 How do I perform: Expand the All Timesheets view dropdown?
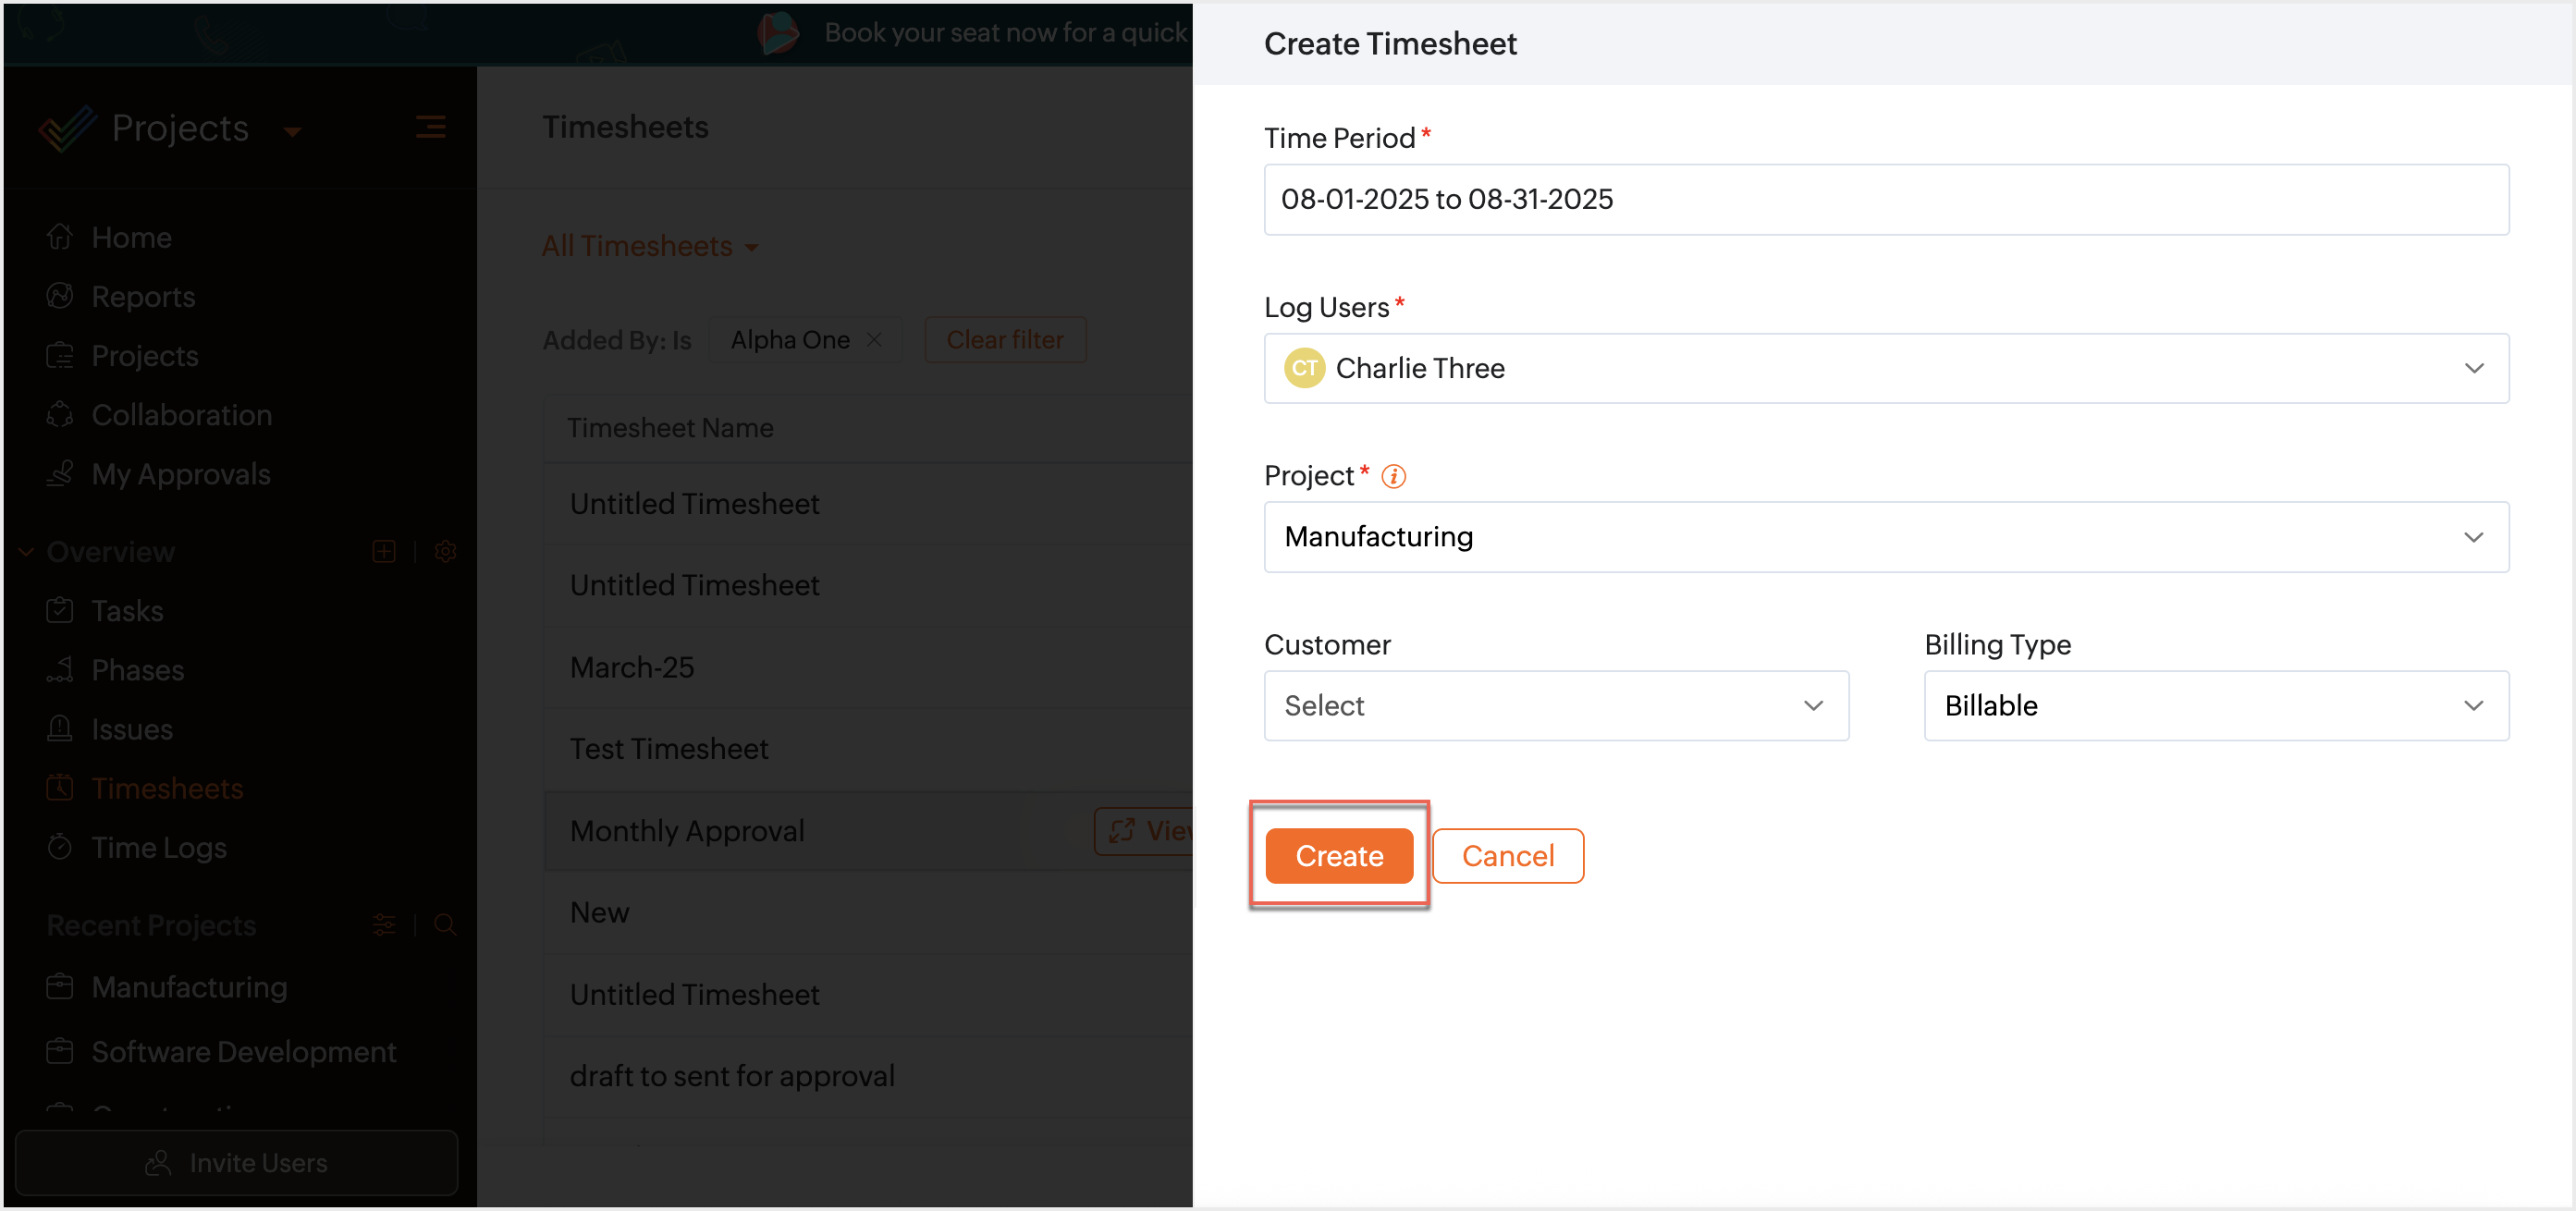[650, 247]
